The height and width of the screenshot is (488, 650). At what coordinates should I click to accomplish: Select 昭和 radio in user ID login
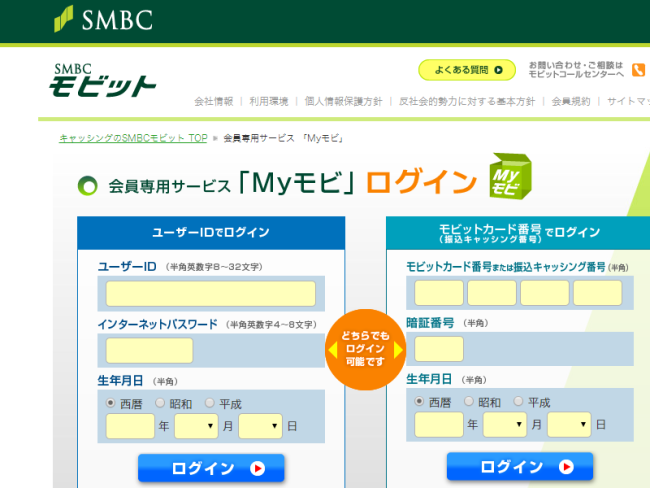coord(160,403)
